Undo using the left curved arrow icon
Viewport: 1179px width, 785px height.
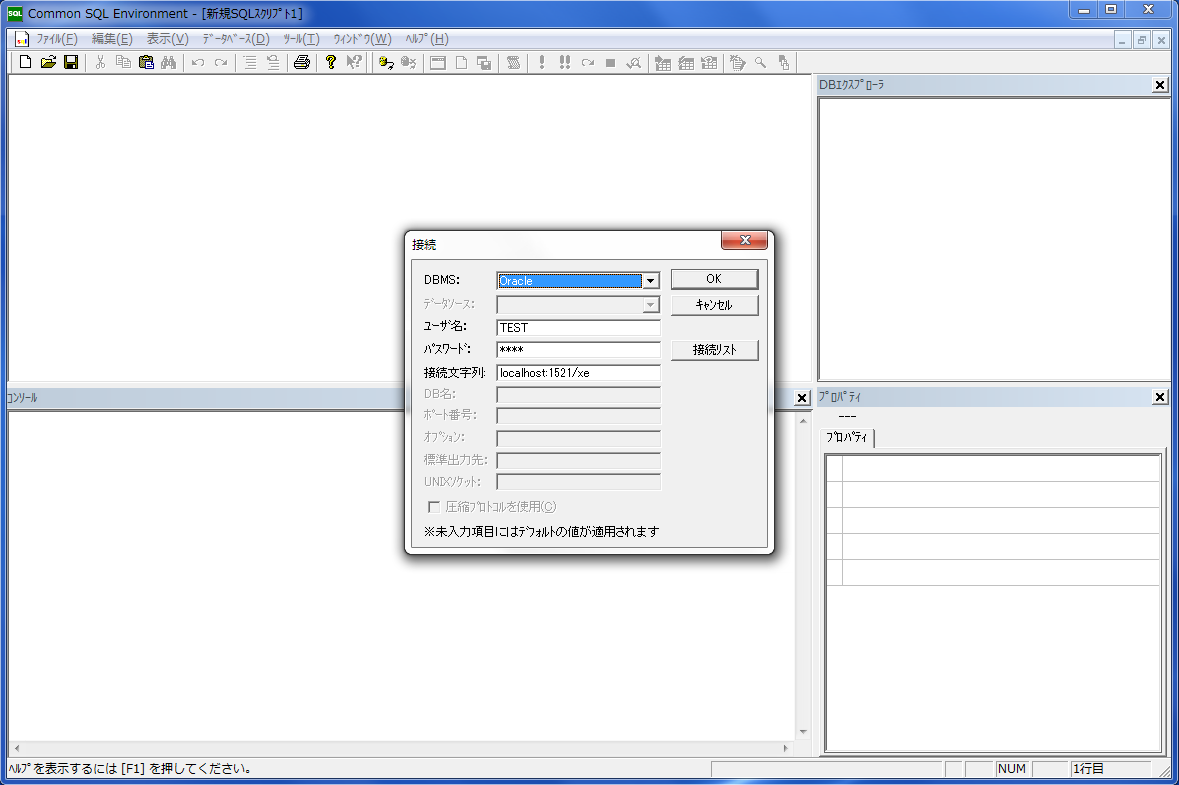[x=198, y=62]
